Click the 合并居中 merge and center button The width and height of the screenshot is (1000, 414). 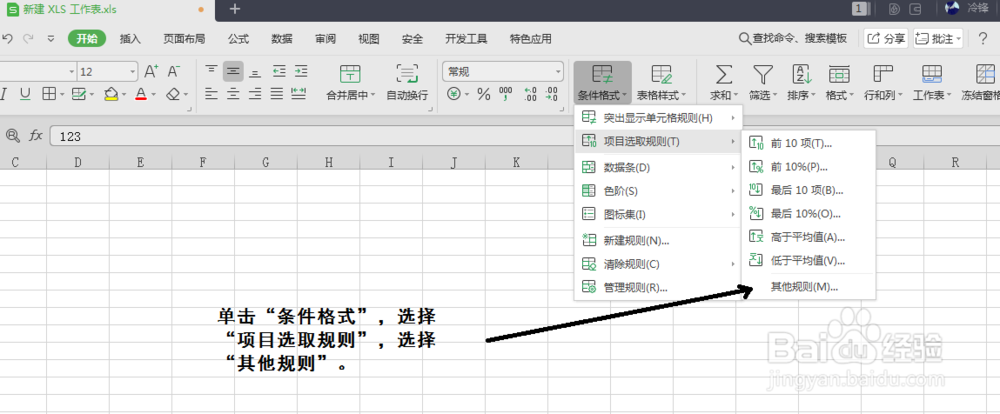pos(350,82)
